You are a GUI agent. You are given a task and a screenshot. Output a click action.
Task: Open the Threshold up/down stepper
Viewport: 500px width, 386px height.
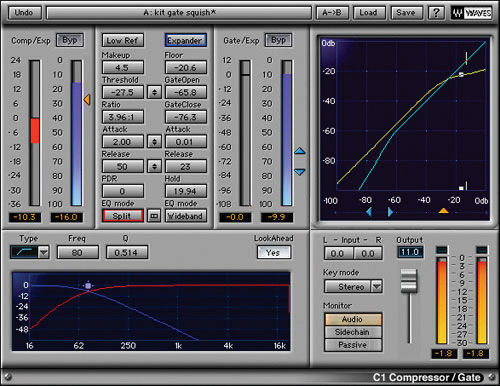click(154, 92)
